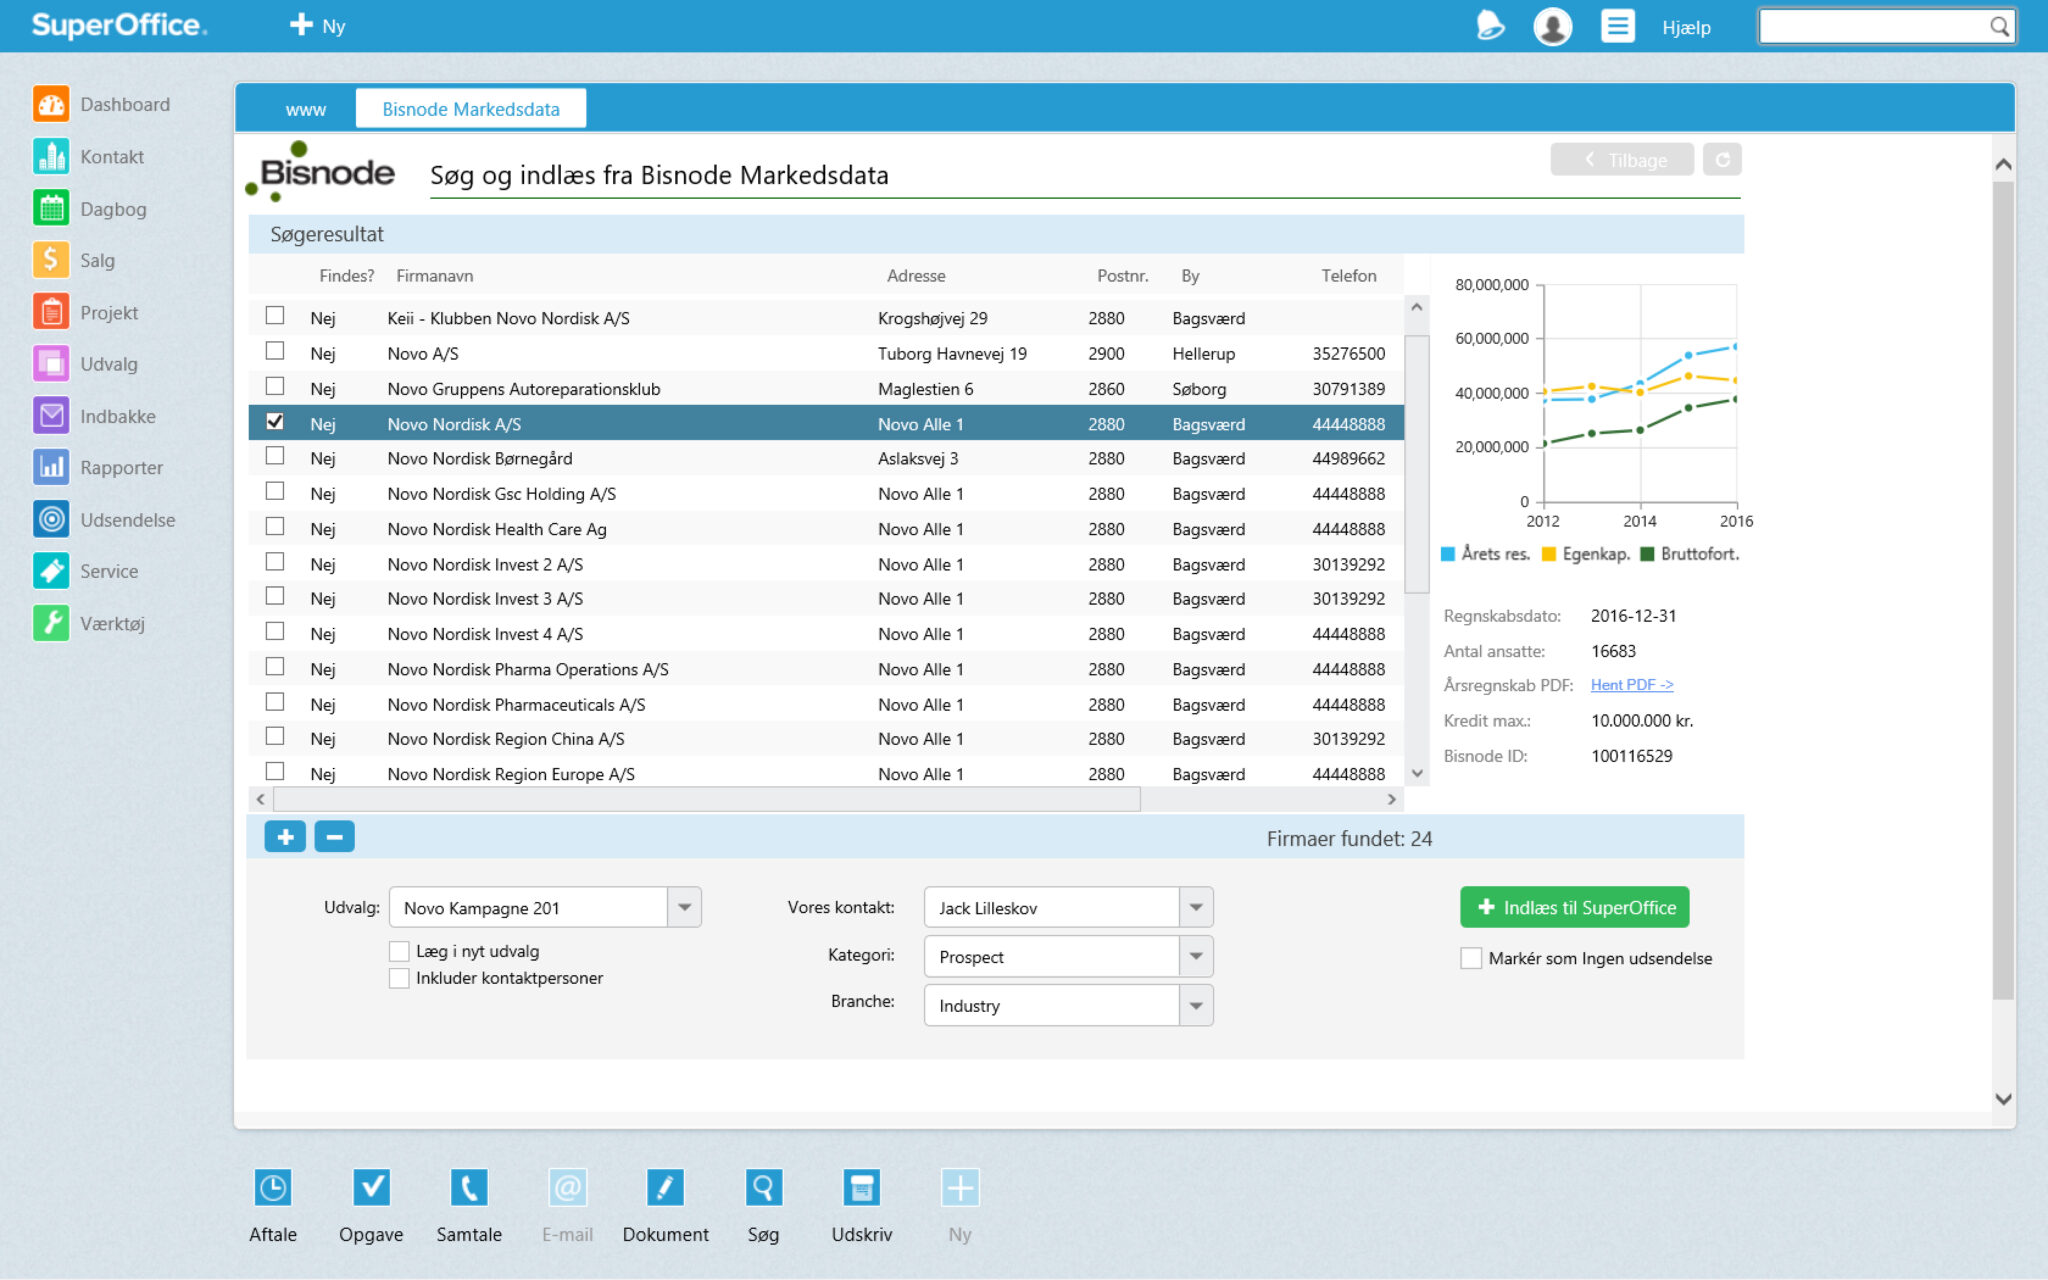Viewport: 2048px width, 1280px height.
Task: Click the results table horizontal scrollbar
Action: pos(707,799)
